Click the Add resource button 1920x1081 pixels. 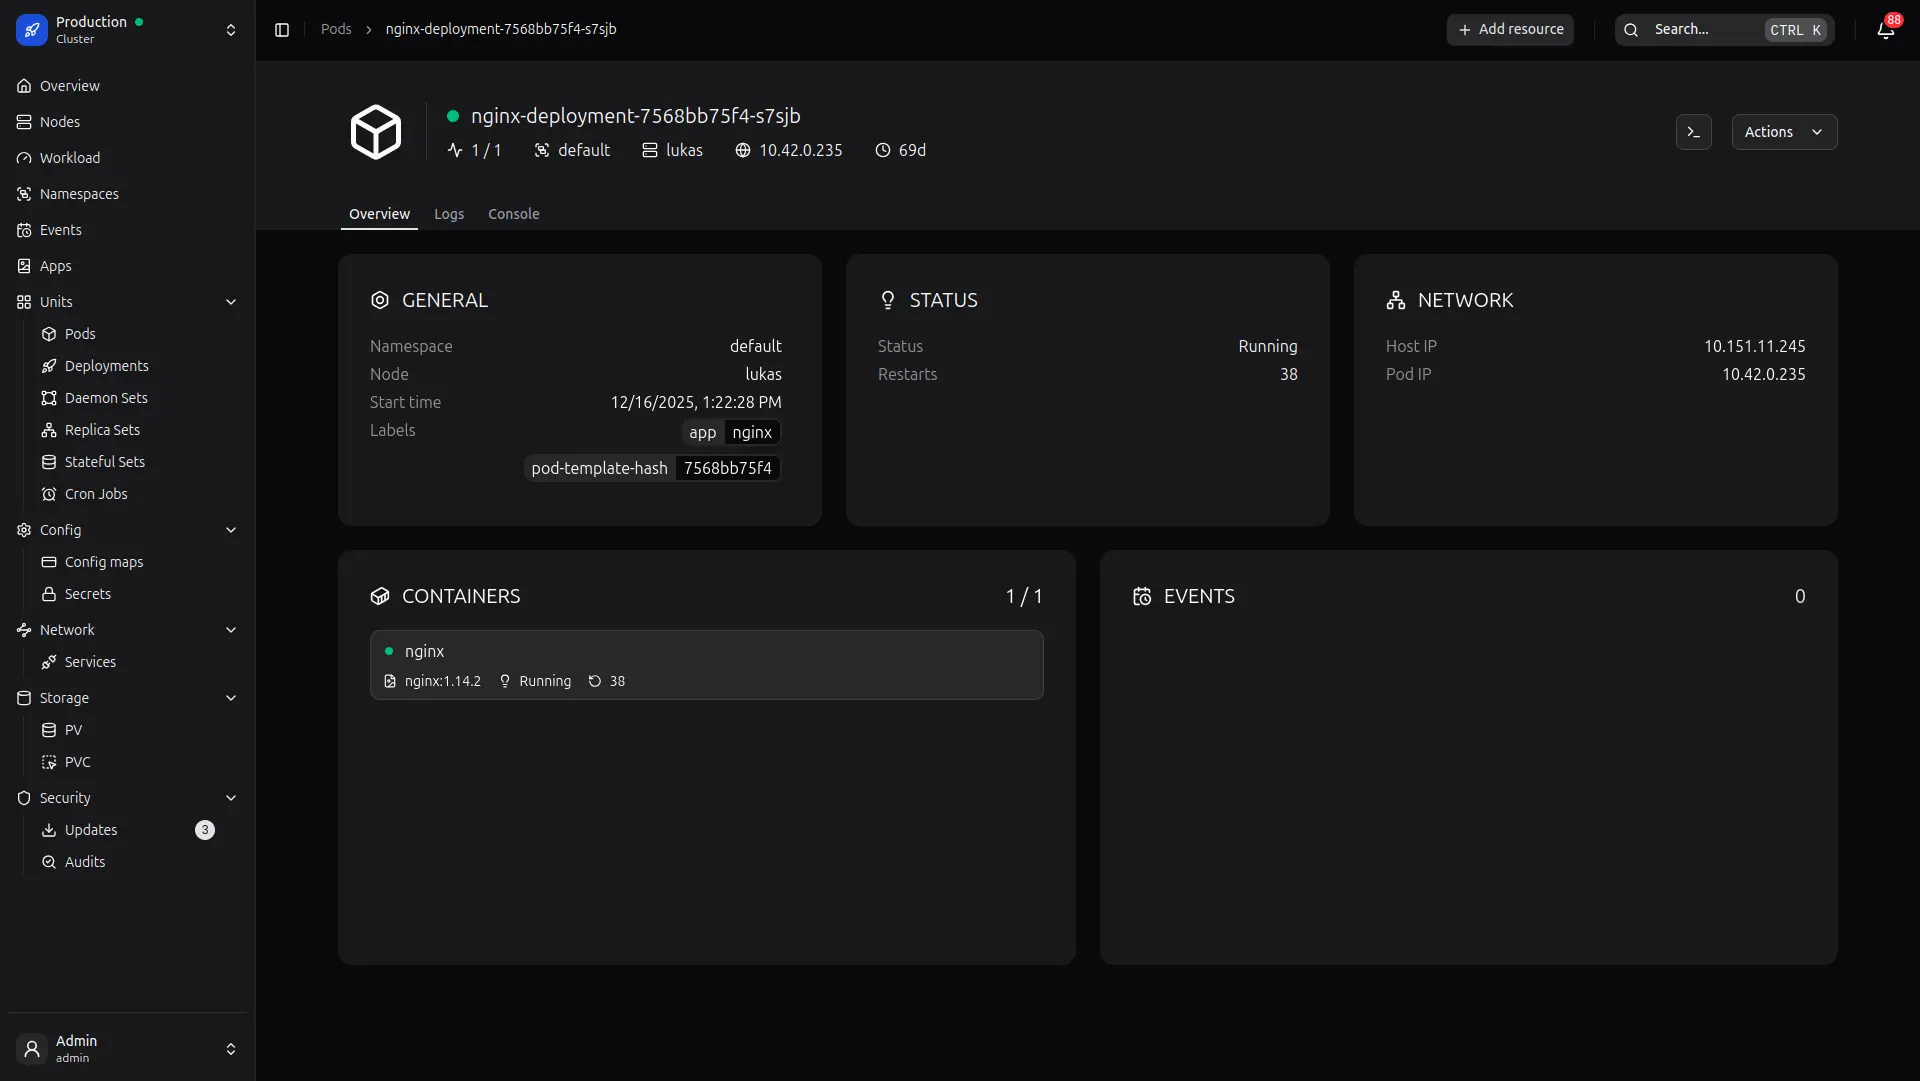pos(1510,30)
